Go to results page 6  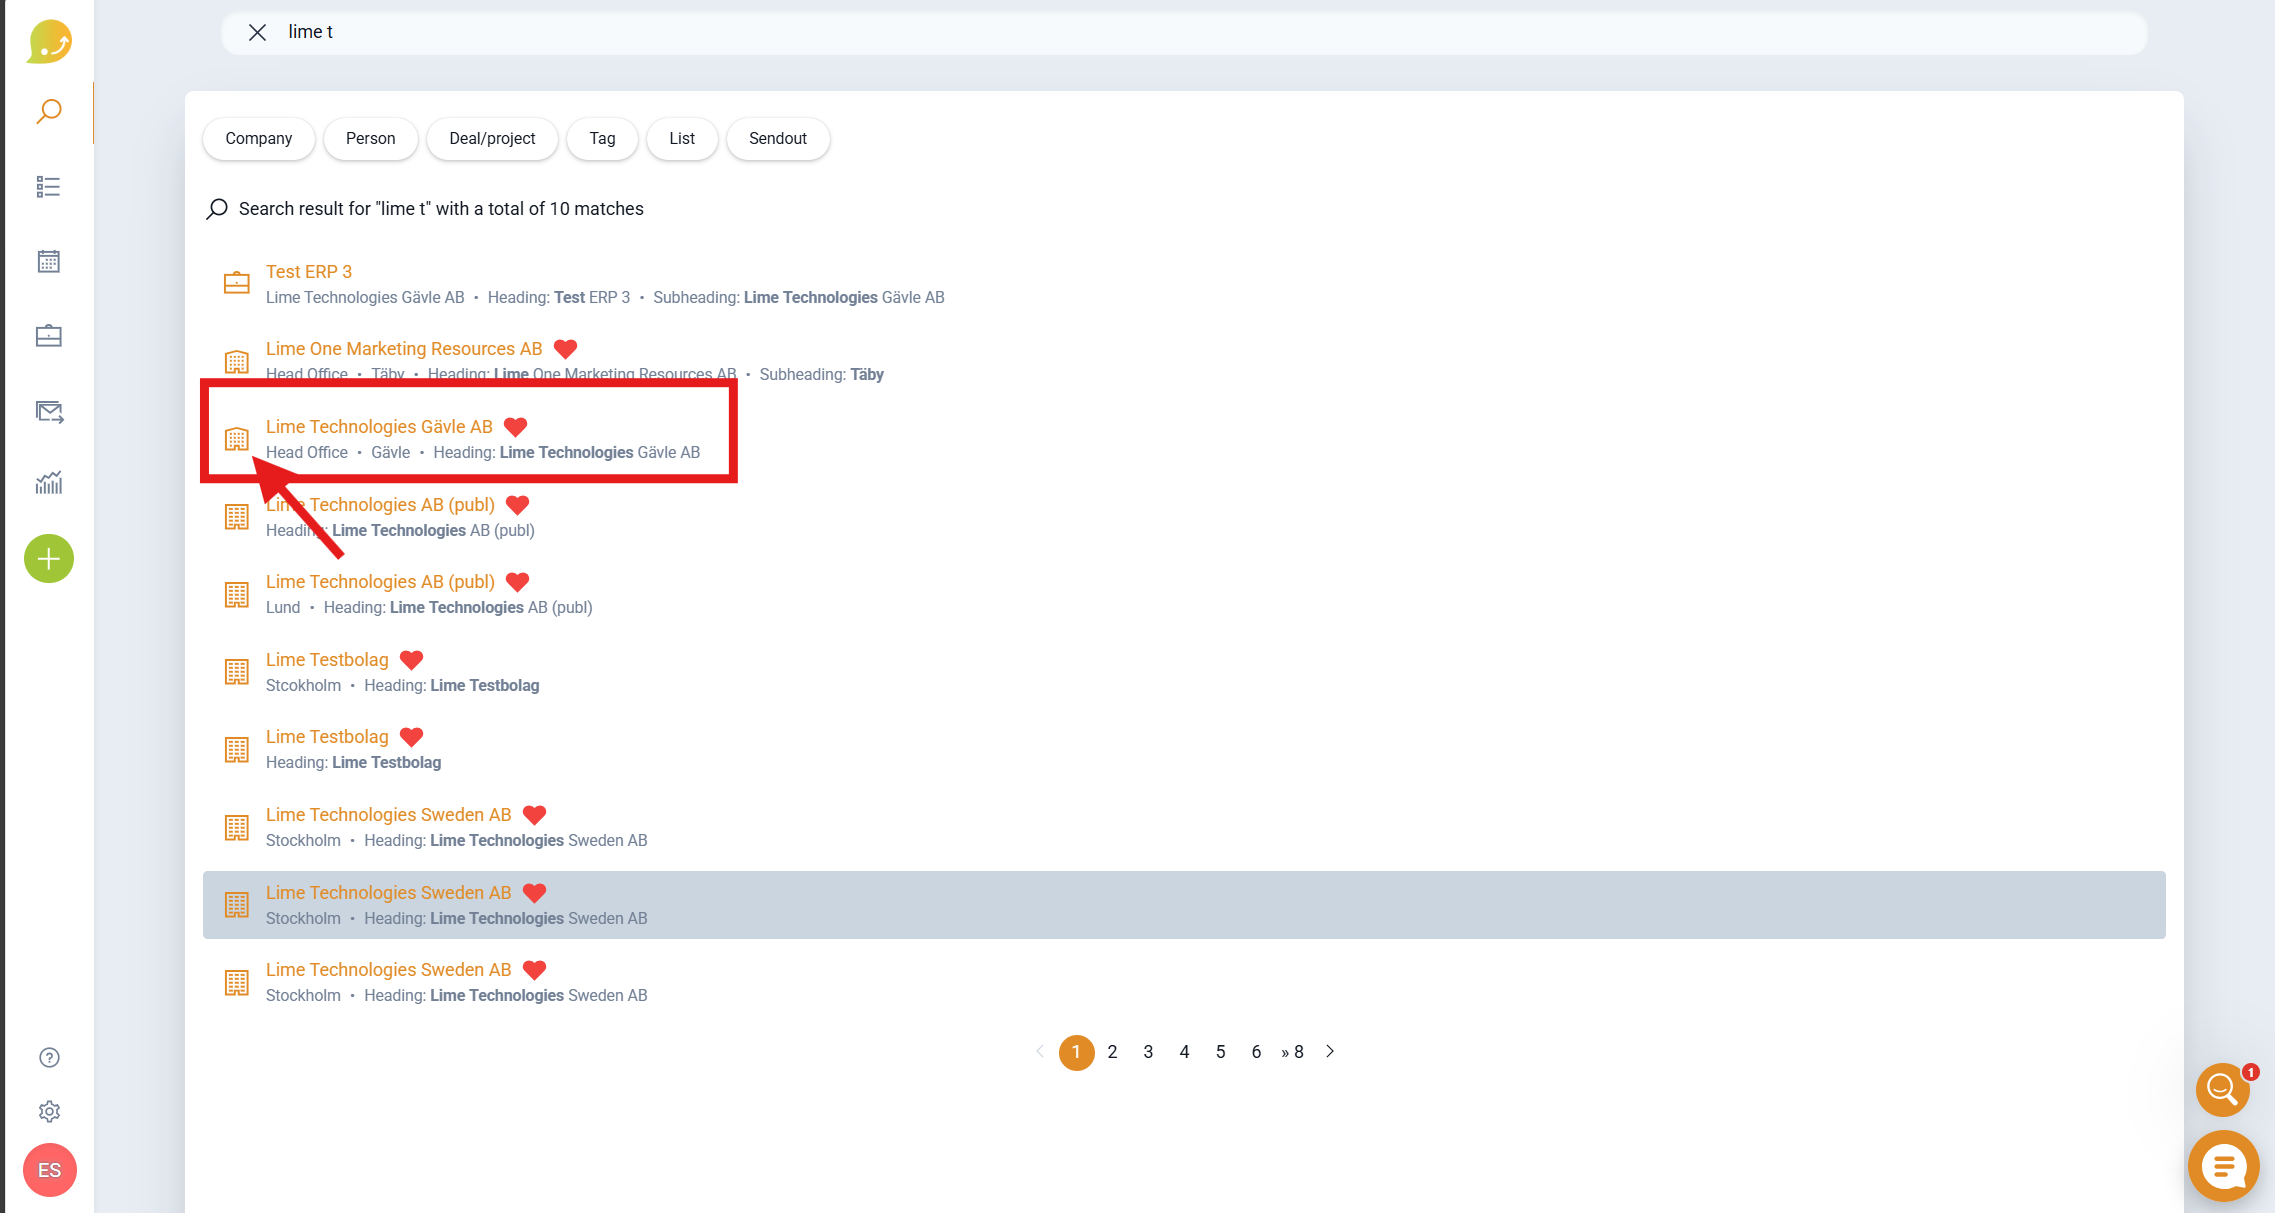pos(1256,1052)
